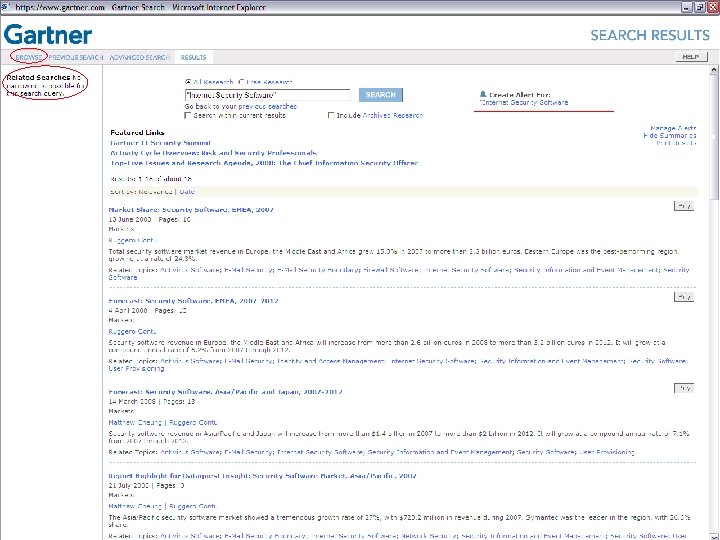Select the All Research radio button

(x=188, y=82)
